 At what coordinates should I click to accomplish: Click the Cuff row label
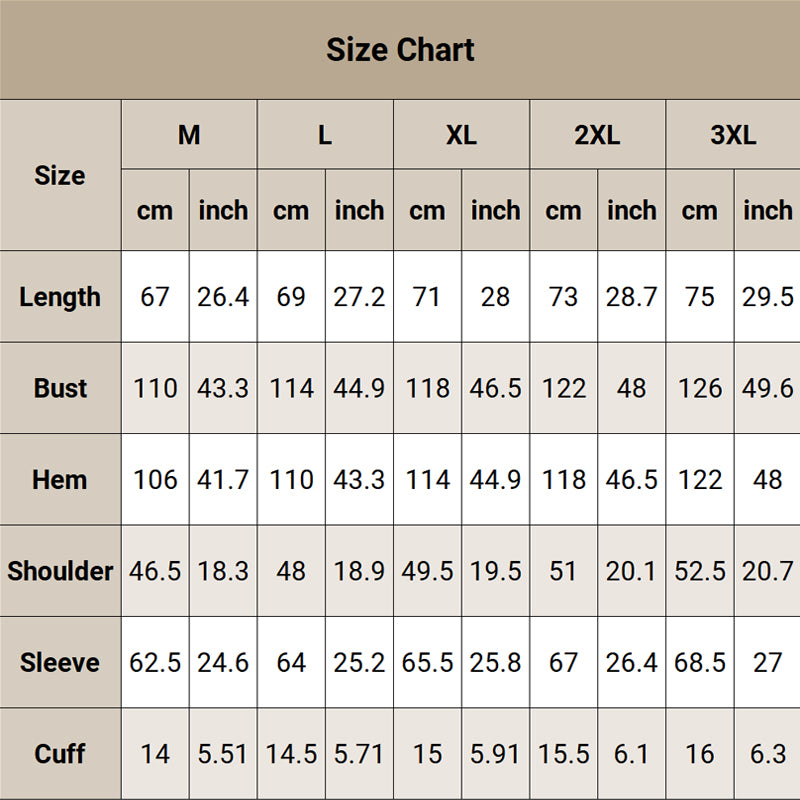(60, 754)
